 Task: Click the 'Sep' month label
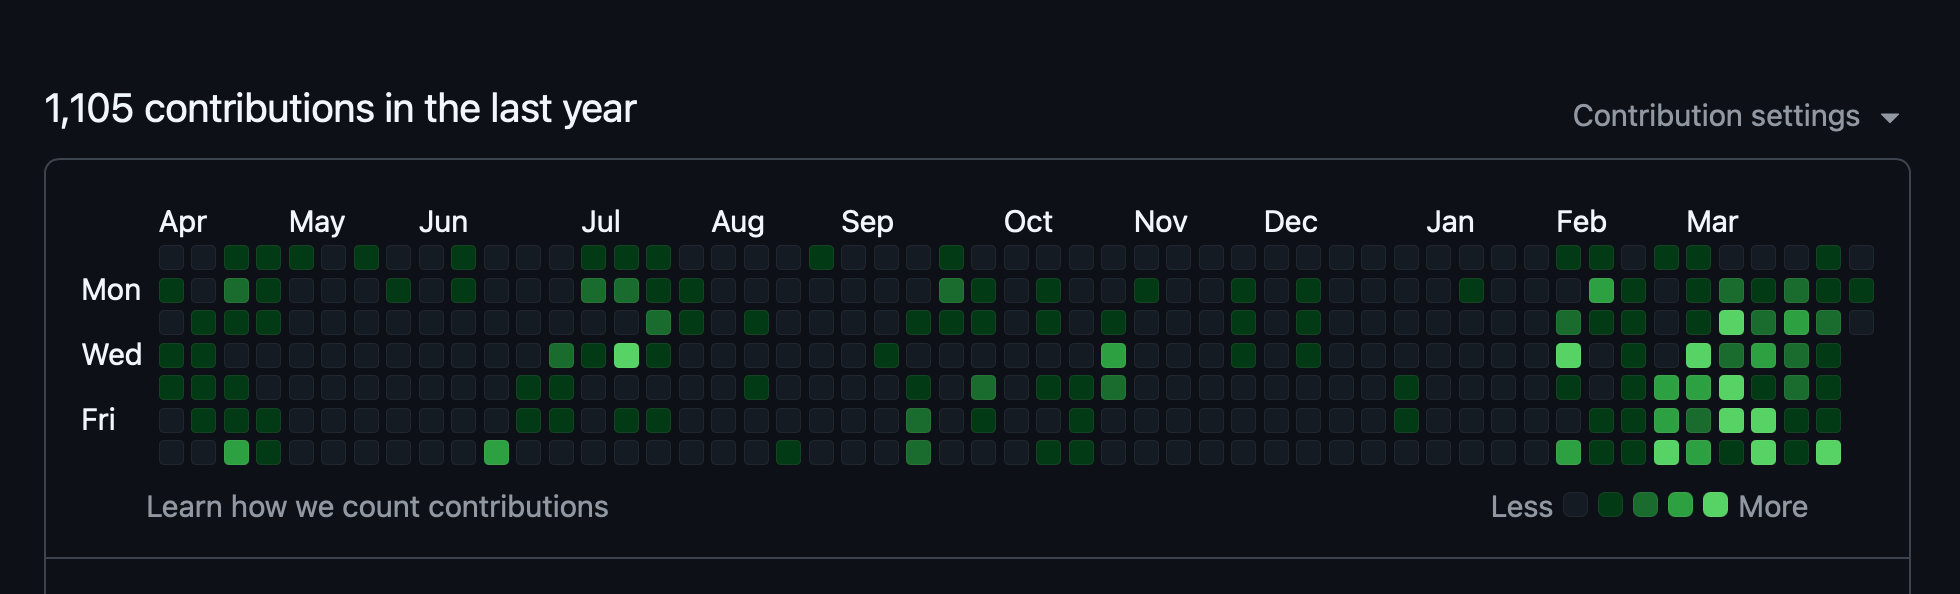867,222
